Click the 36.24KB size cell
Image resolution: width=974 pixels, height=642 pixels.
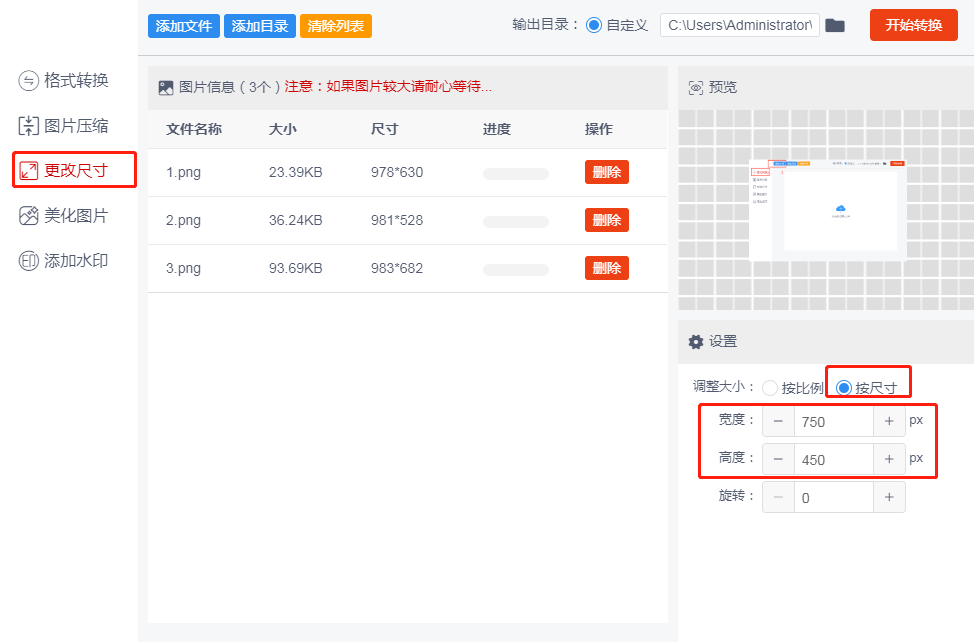click(296, 220)
